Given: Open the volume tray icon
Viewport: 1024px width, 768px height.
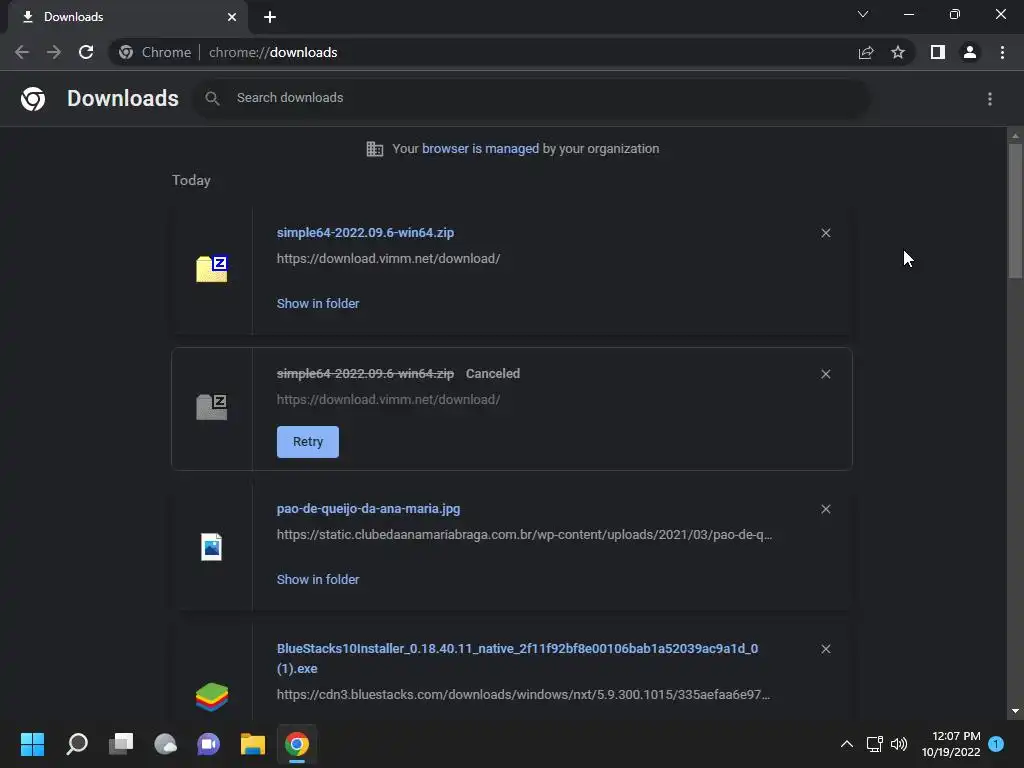Looking at the screenshot, I should click(899, 744).
